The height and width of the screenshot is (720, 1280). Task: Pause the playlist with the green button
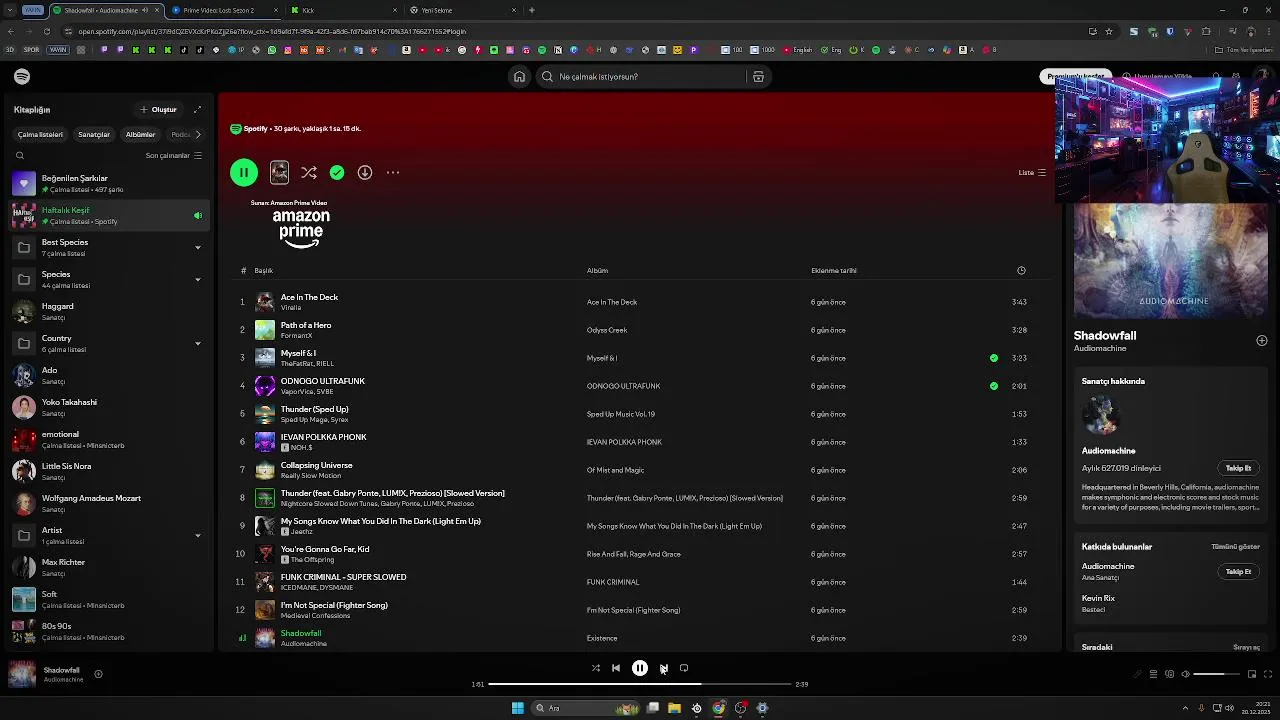point(244,172)
